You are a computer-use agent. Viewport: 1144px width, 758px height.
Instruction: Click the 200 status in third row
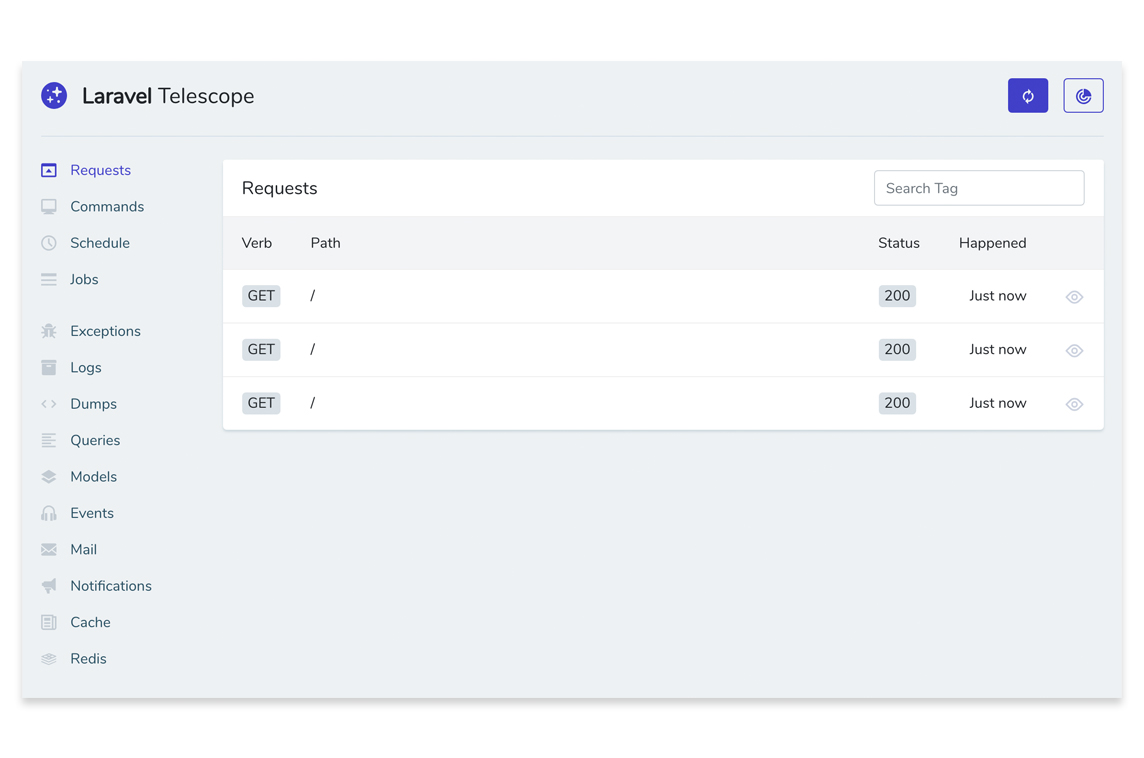click(x=897, y=403)
